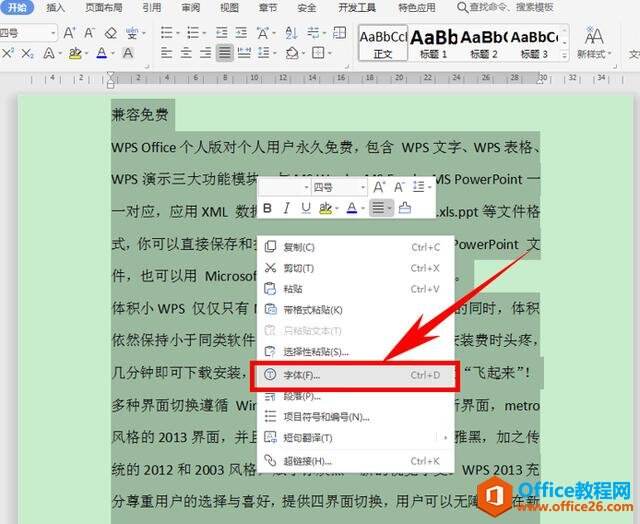Viewport: 640px width, 524px height.
Task: Click the format painter in mini toolbar
Action: pos(404,208)
